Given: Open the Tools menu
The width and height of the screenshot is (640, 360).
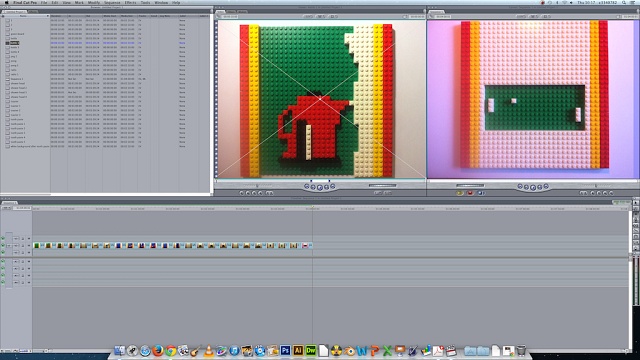Looking at the screenshot, I should (x=145, y=2).
